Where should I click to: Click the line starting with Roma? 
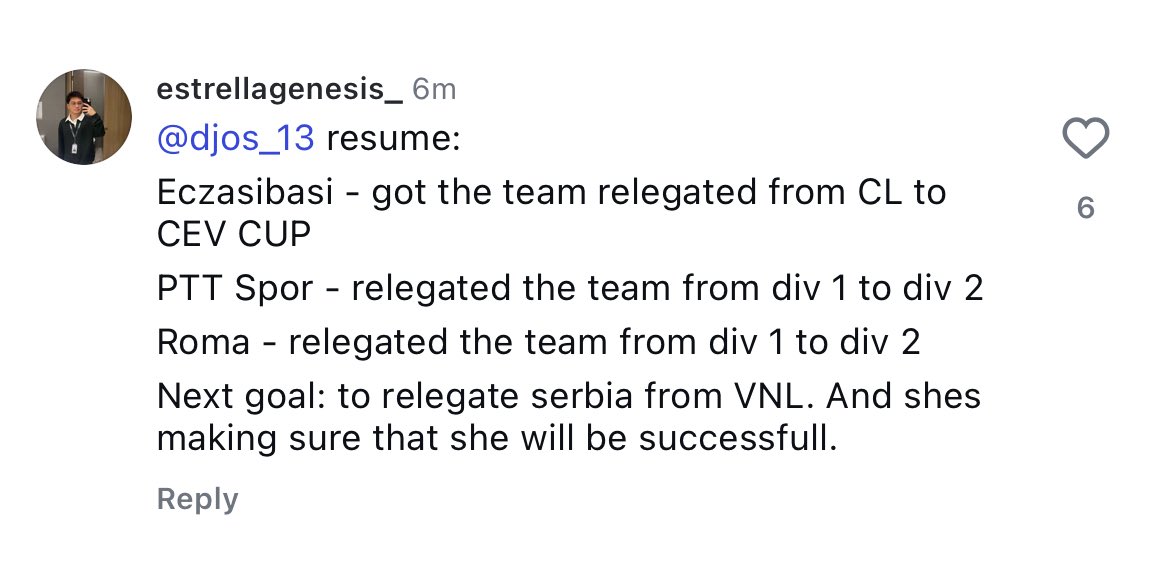point(539,343)
